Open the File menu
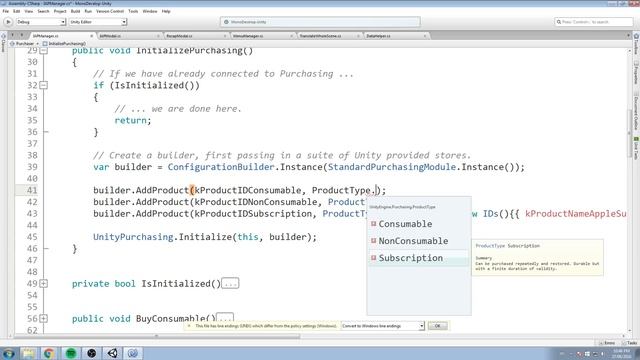 click(5, 11)
